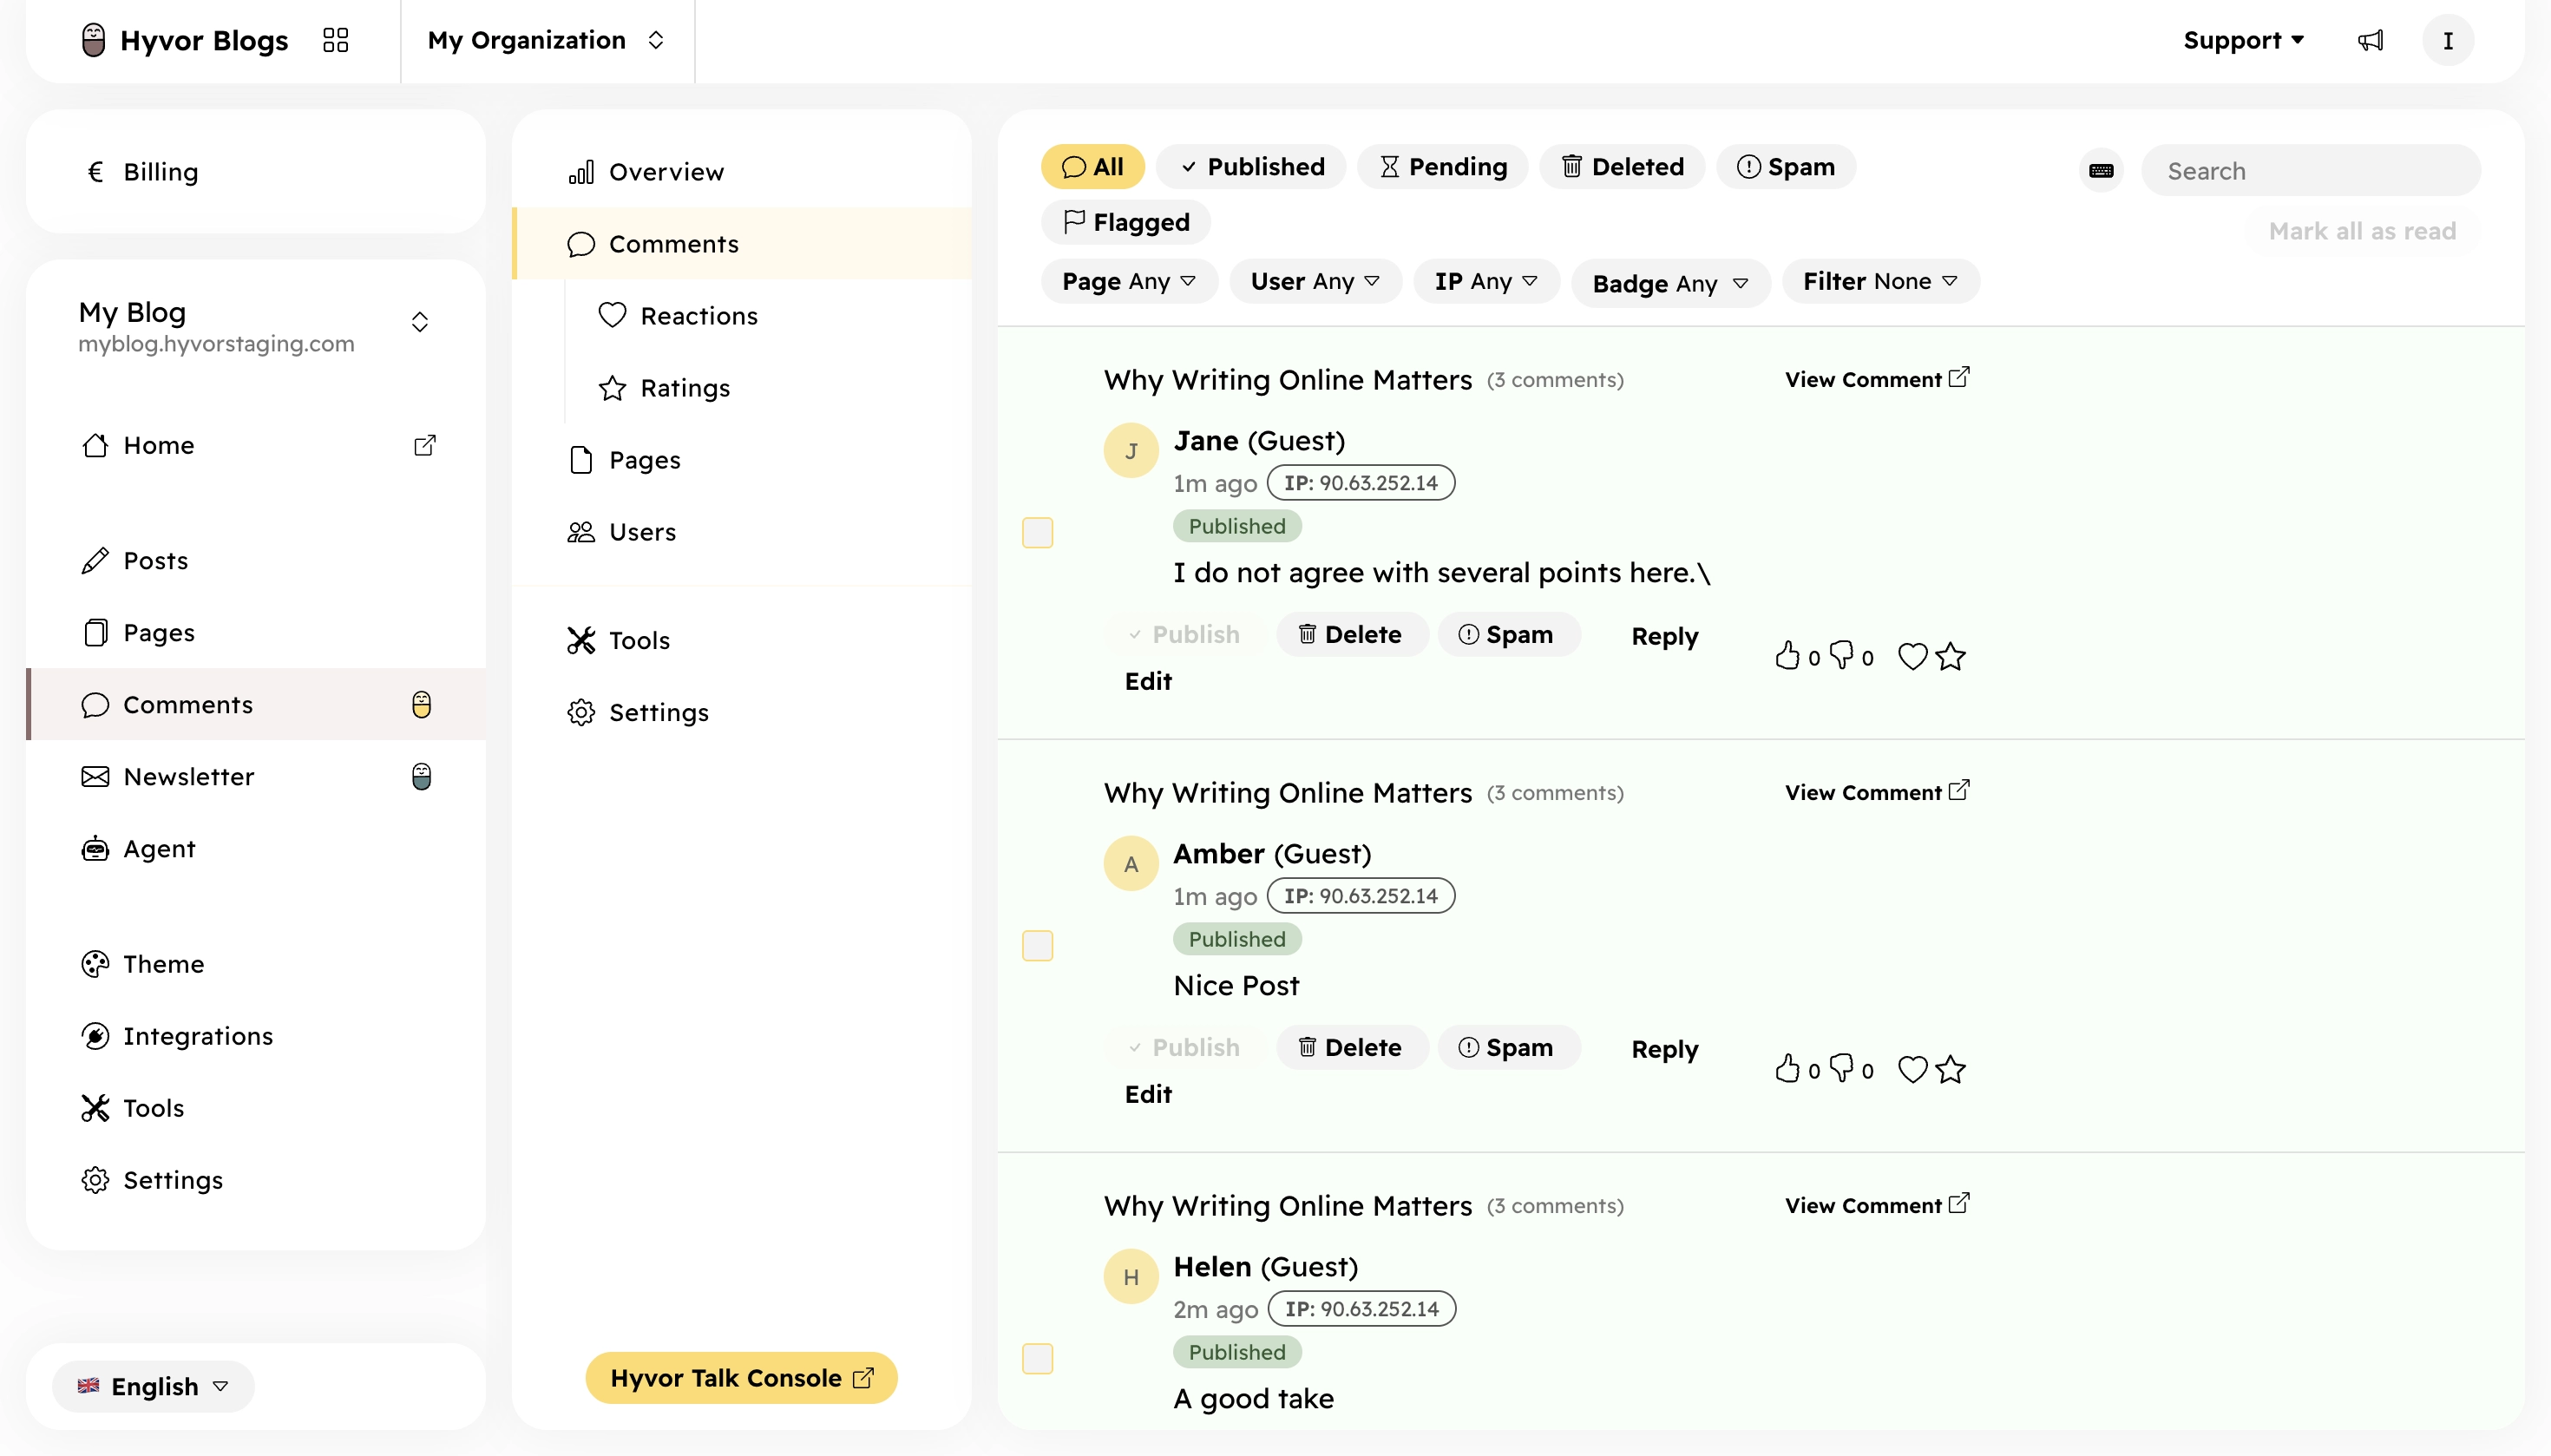Open Newsletter in the sidebar
2551x1456 pixels.
point(256,777)
